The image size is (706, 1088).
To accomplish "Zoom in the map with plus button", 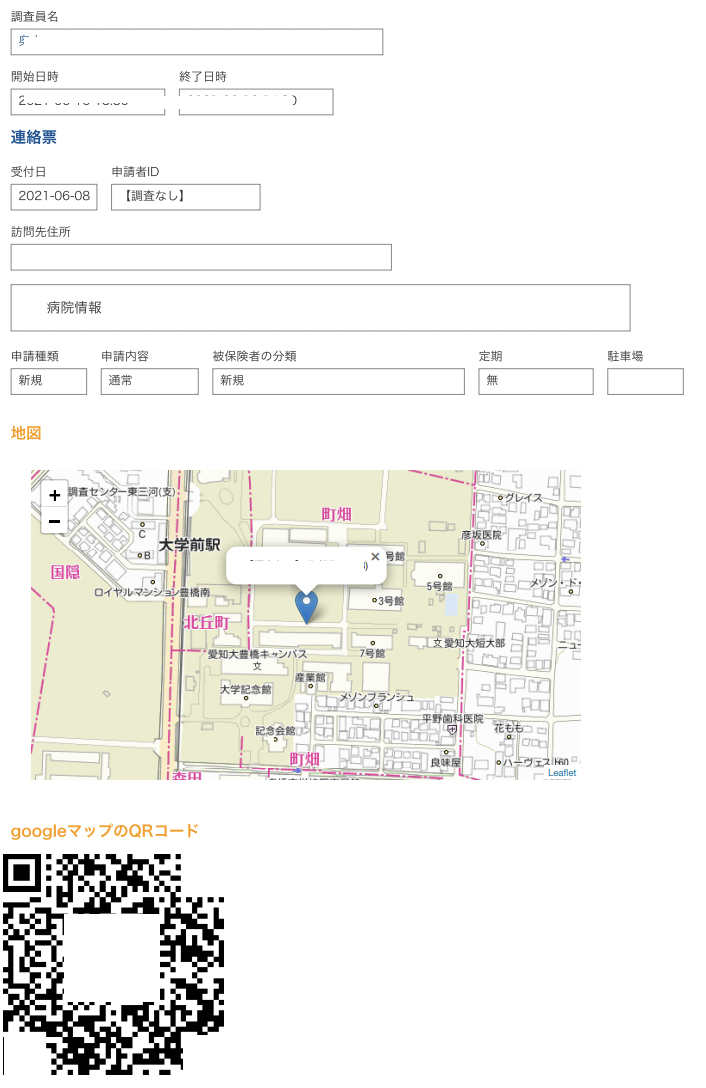I will tap(54, 495).
